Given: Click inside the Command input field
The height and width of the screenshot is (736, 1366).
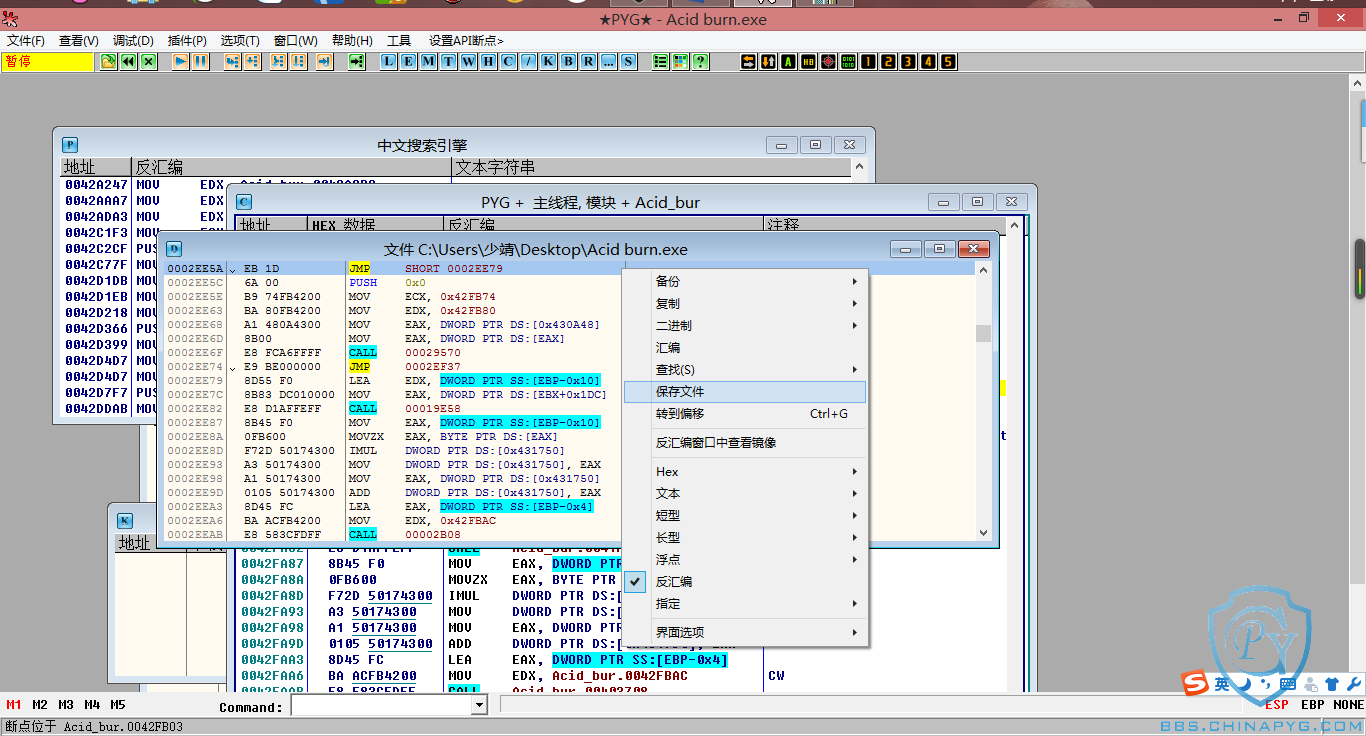Looking at the screenshot, I should tap(380, 706).
